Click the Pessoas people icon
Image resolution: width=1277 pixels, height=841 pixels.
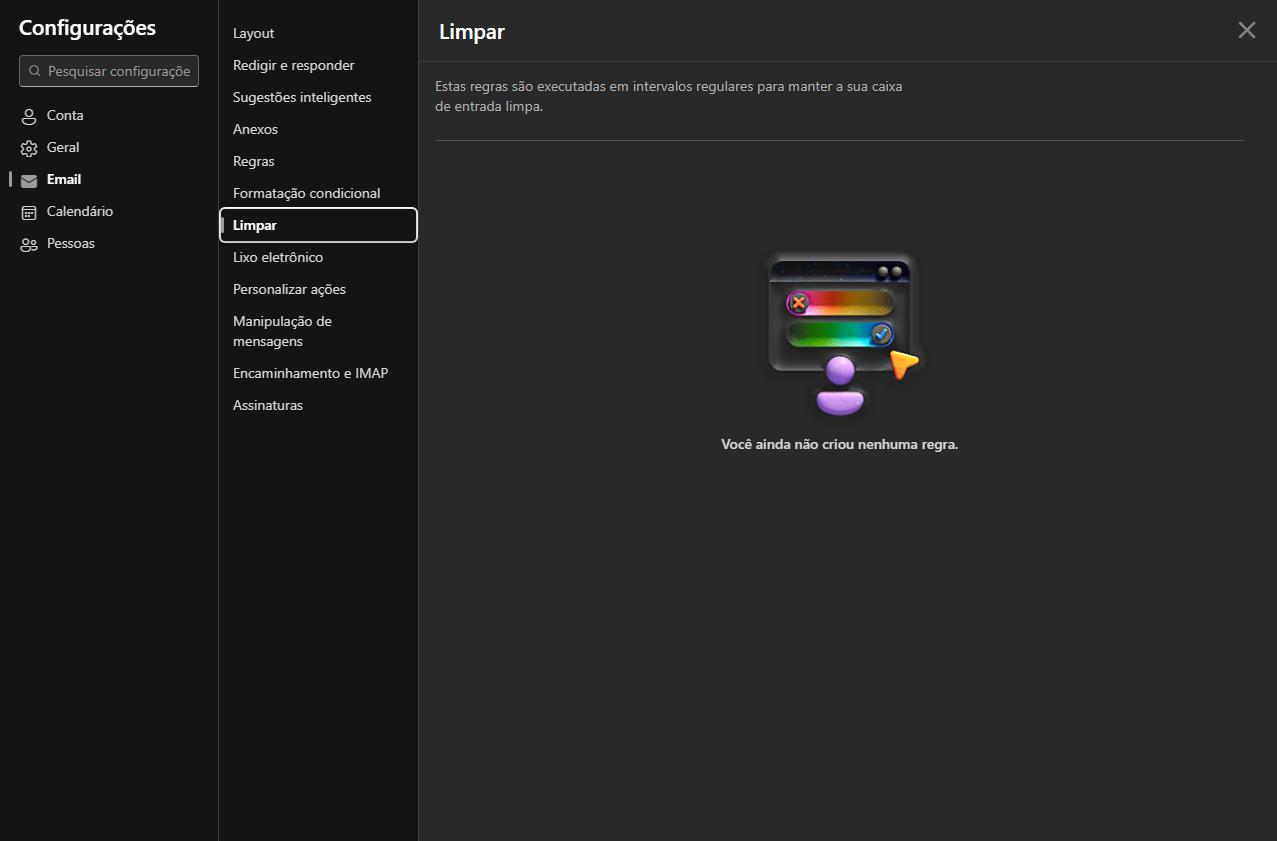29,244
